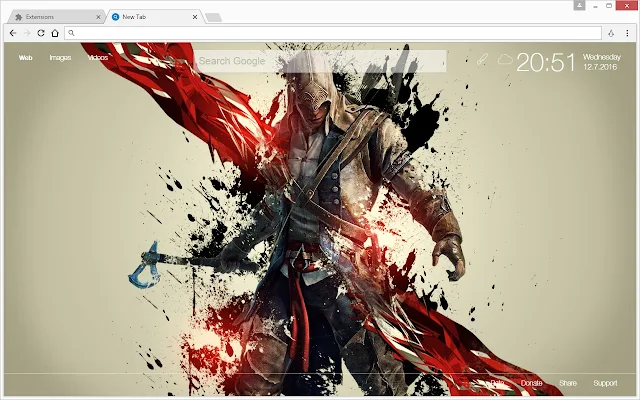
Task: Open the browser home page icon
Action: tap(55, 33)
